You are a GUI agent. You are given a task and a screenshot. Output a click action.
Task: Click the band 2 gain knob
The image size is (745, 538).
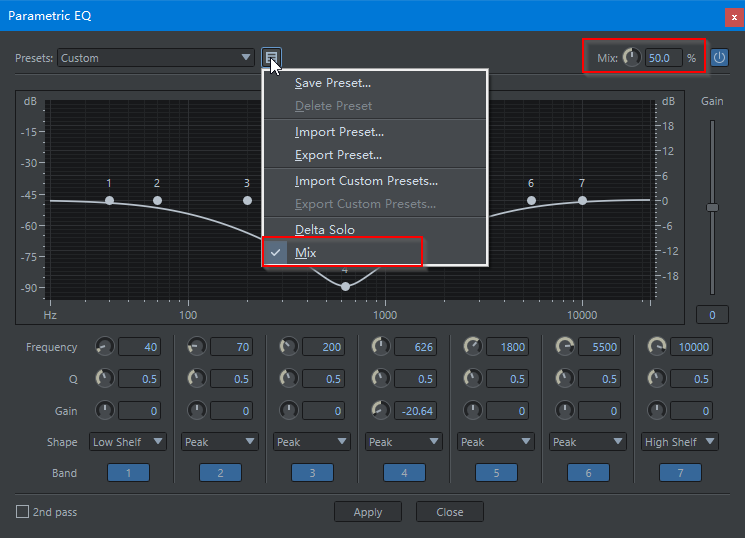tap(197, 411)
